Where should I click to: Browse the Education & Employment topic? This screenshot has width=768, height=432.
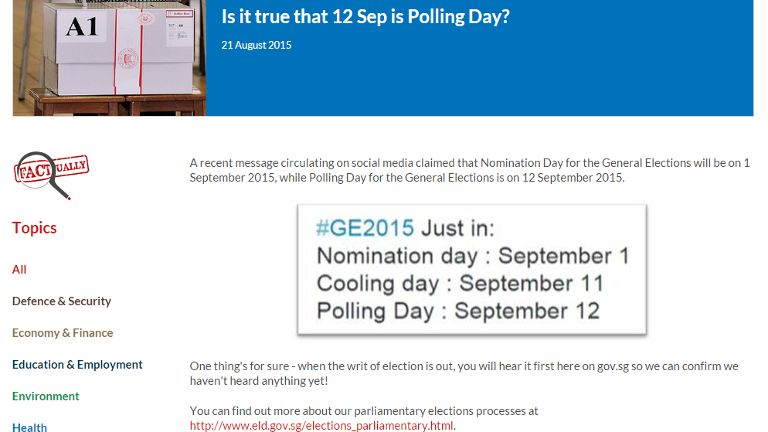coord(77,365)
